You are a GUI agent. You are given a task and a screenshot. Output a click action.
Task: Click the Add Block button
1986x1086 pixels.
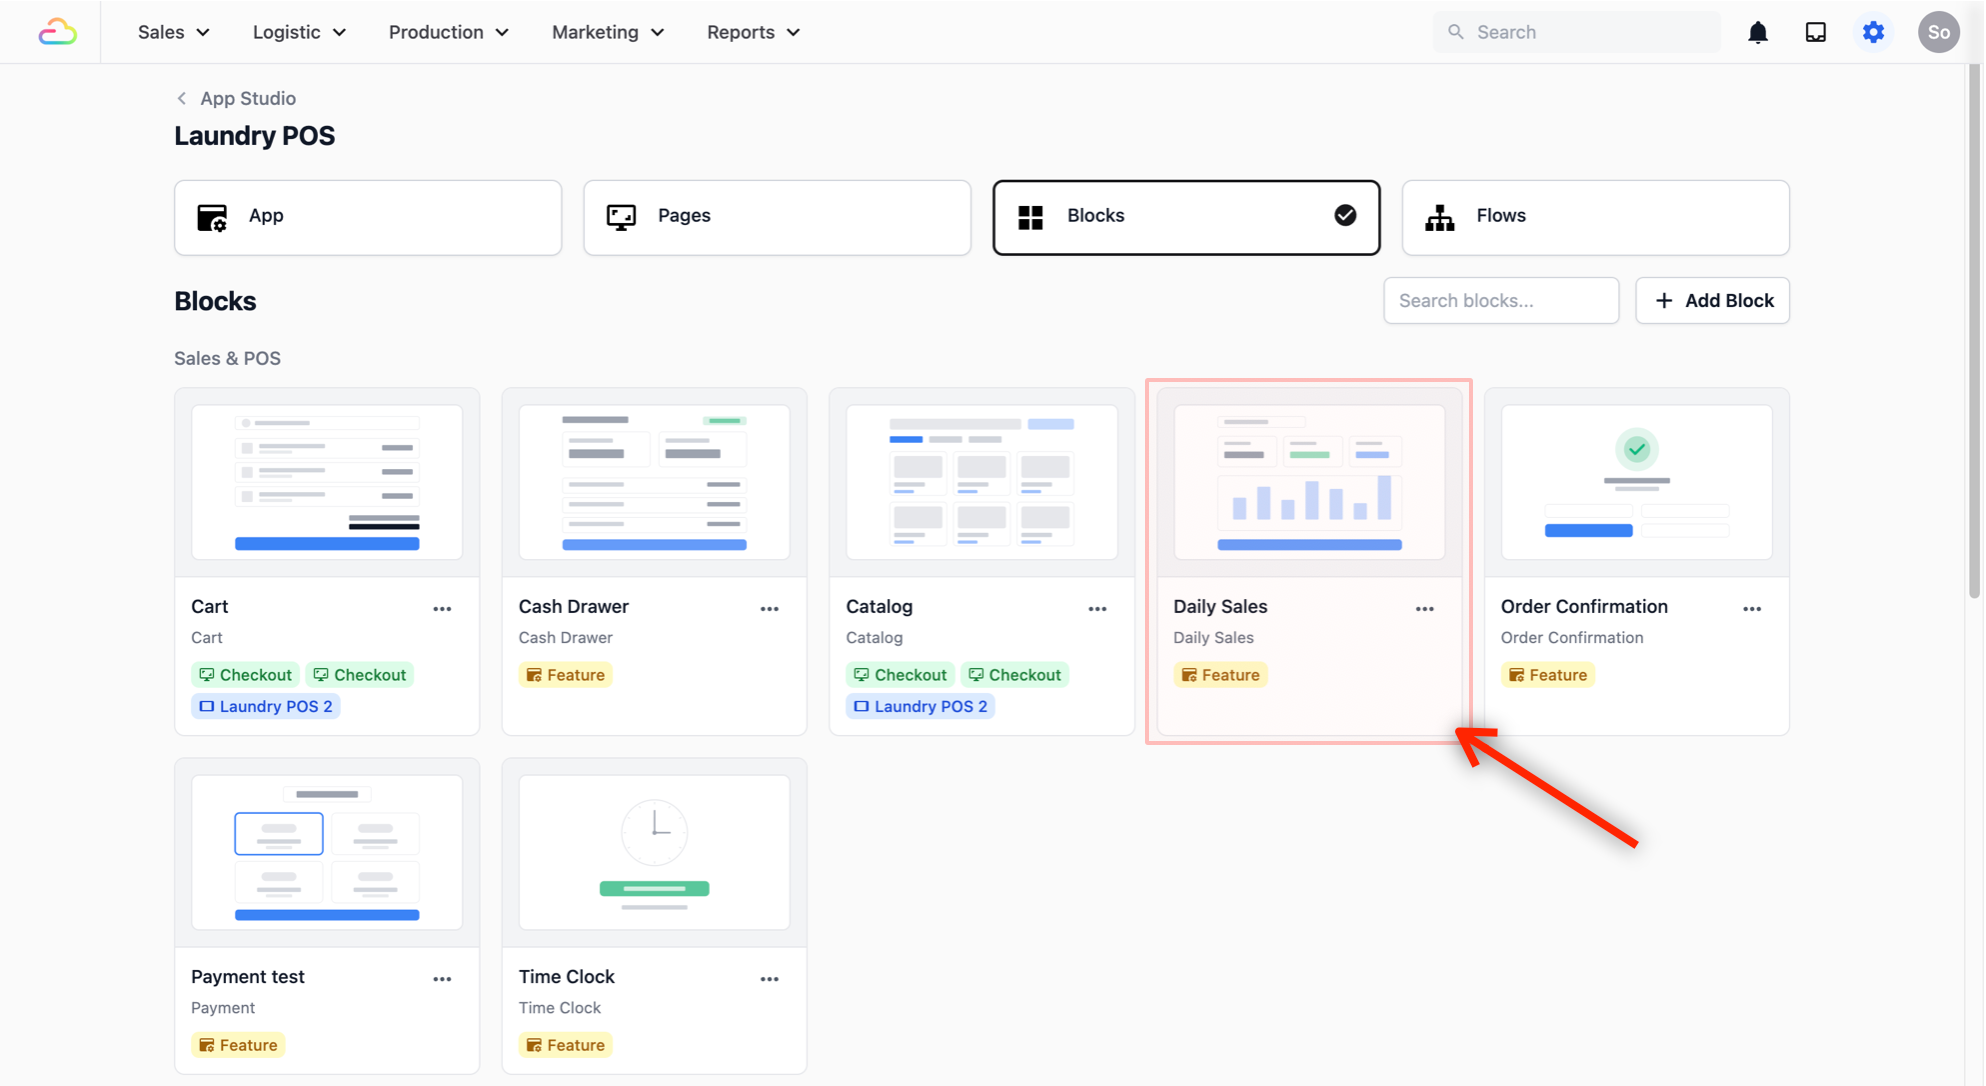tap(1712, 300)
